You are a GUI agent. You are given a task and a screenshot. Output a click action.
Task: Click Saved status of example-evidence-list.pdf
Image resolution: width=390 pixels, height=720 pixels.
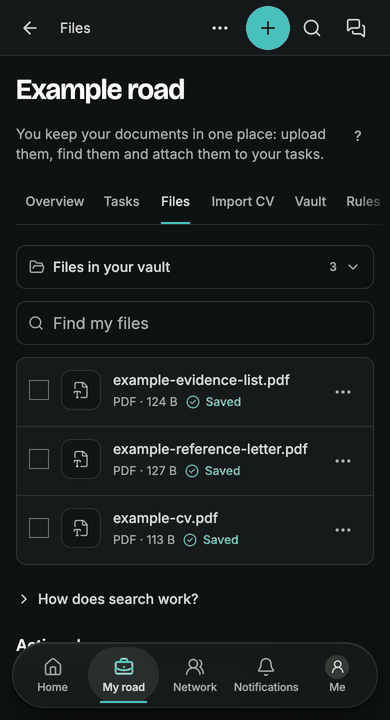(214, 402)
